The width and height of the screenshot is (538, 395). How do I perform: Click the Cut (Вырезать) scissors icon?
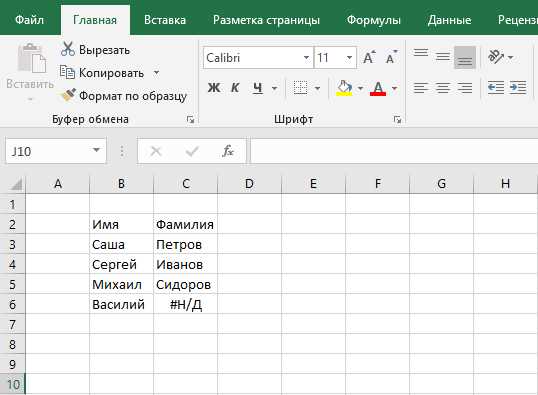coord(68,49)
